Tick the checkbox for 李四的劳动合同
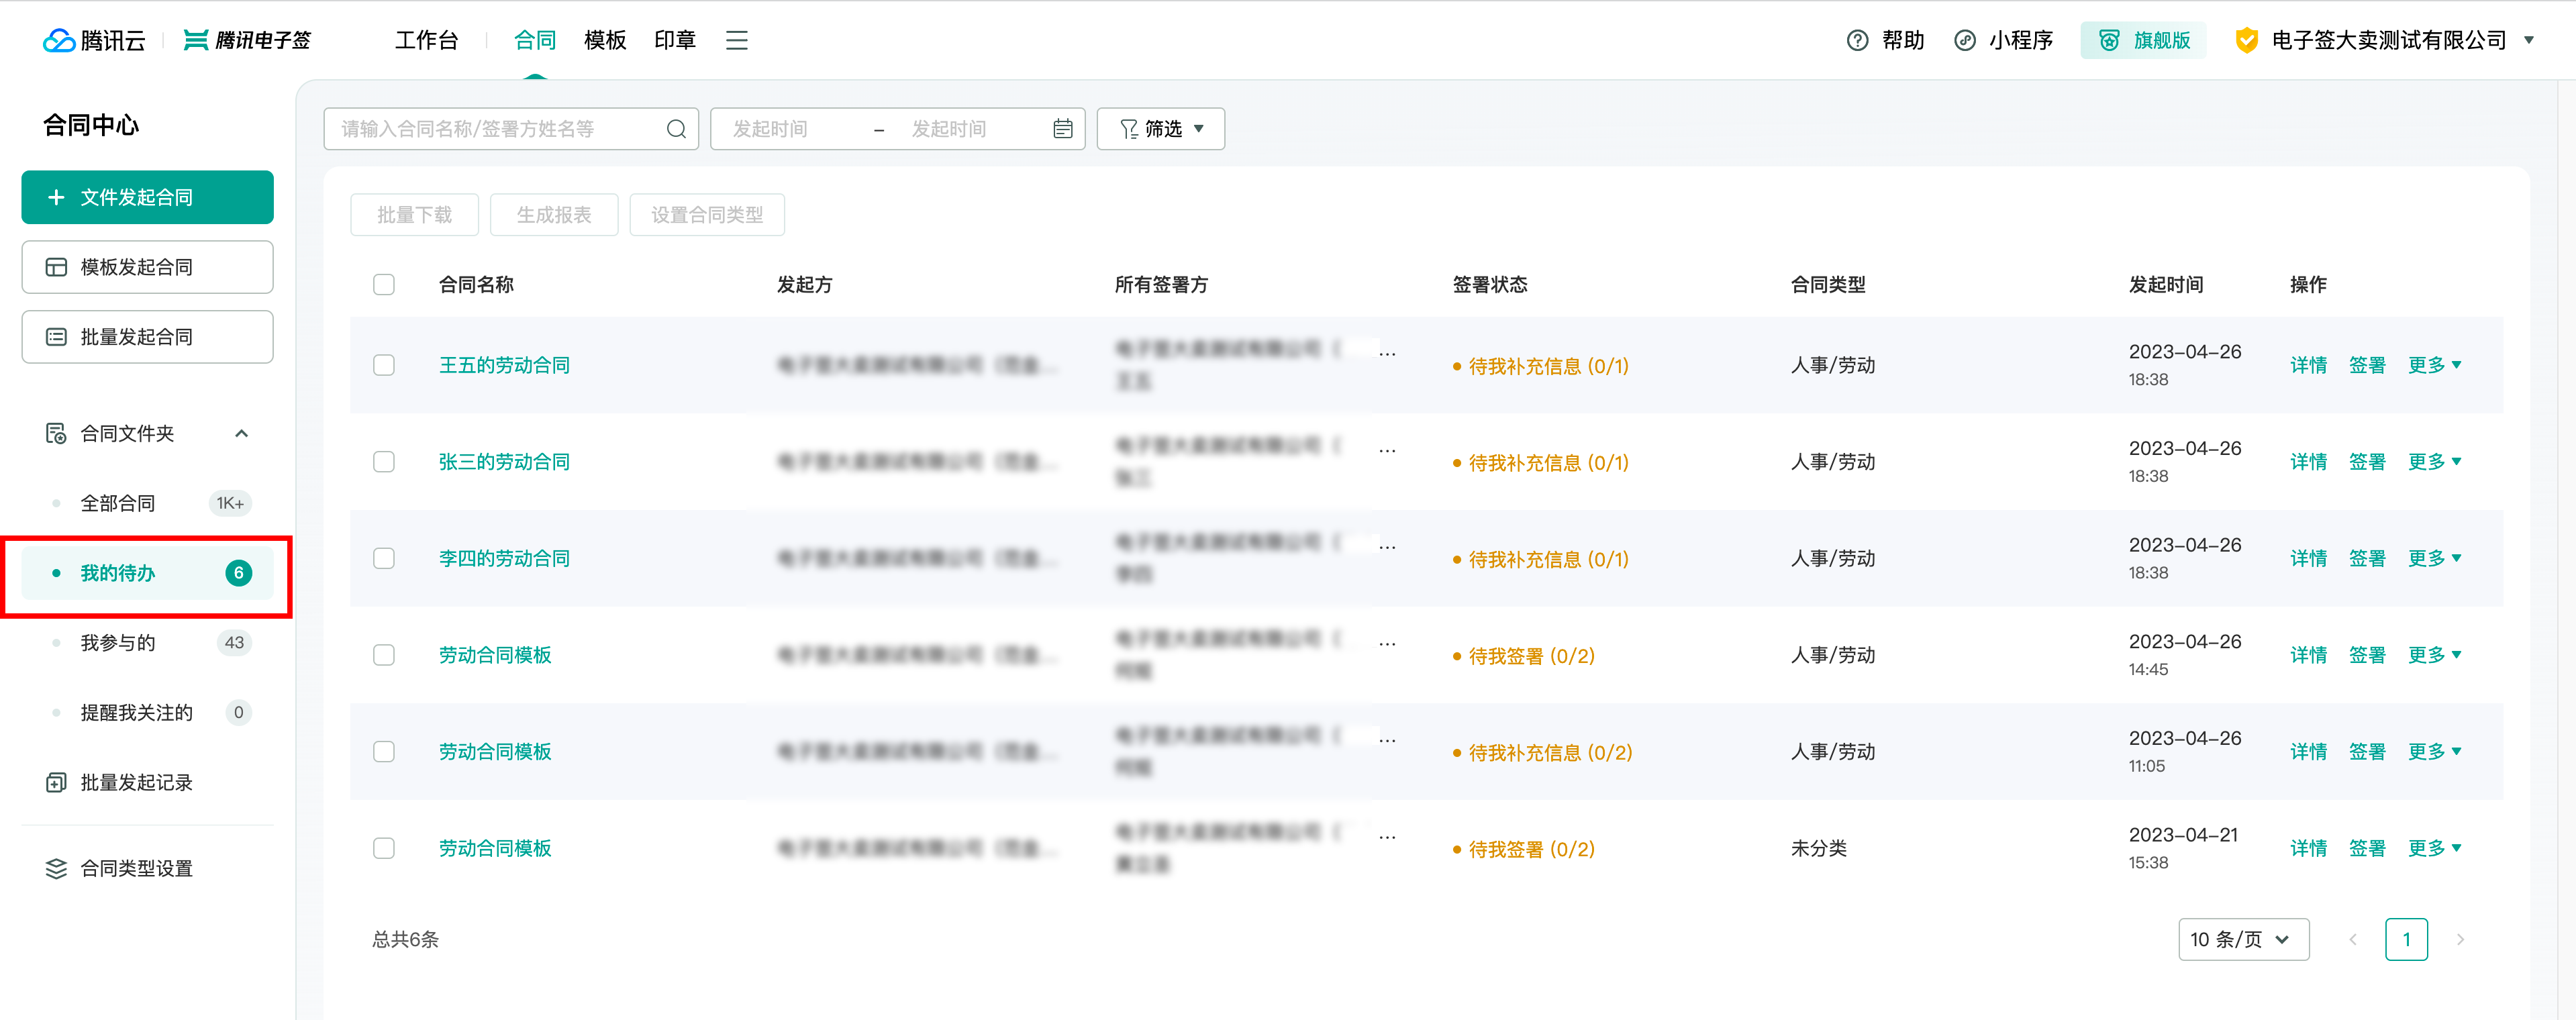Image resolution: width=2576 pixels, height=1020 pixels. tap(384, 558)
